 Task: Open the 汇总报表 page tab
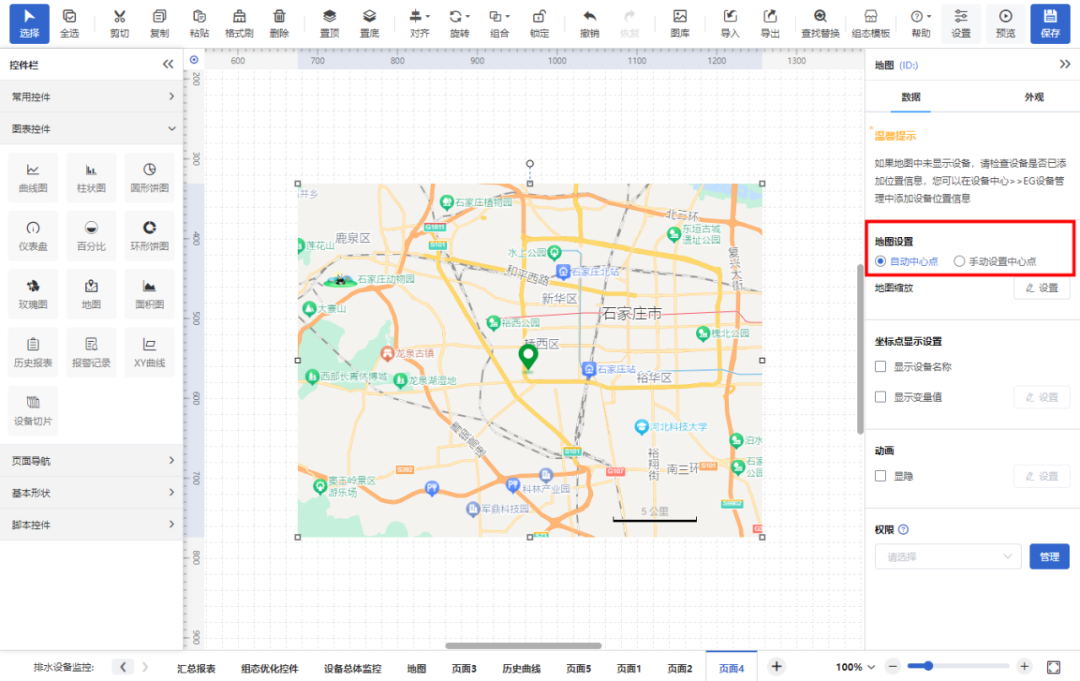196,669
